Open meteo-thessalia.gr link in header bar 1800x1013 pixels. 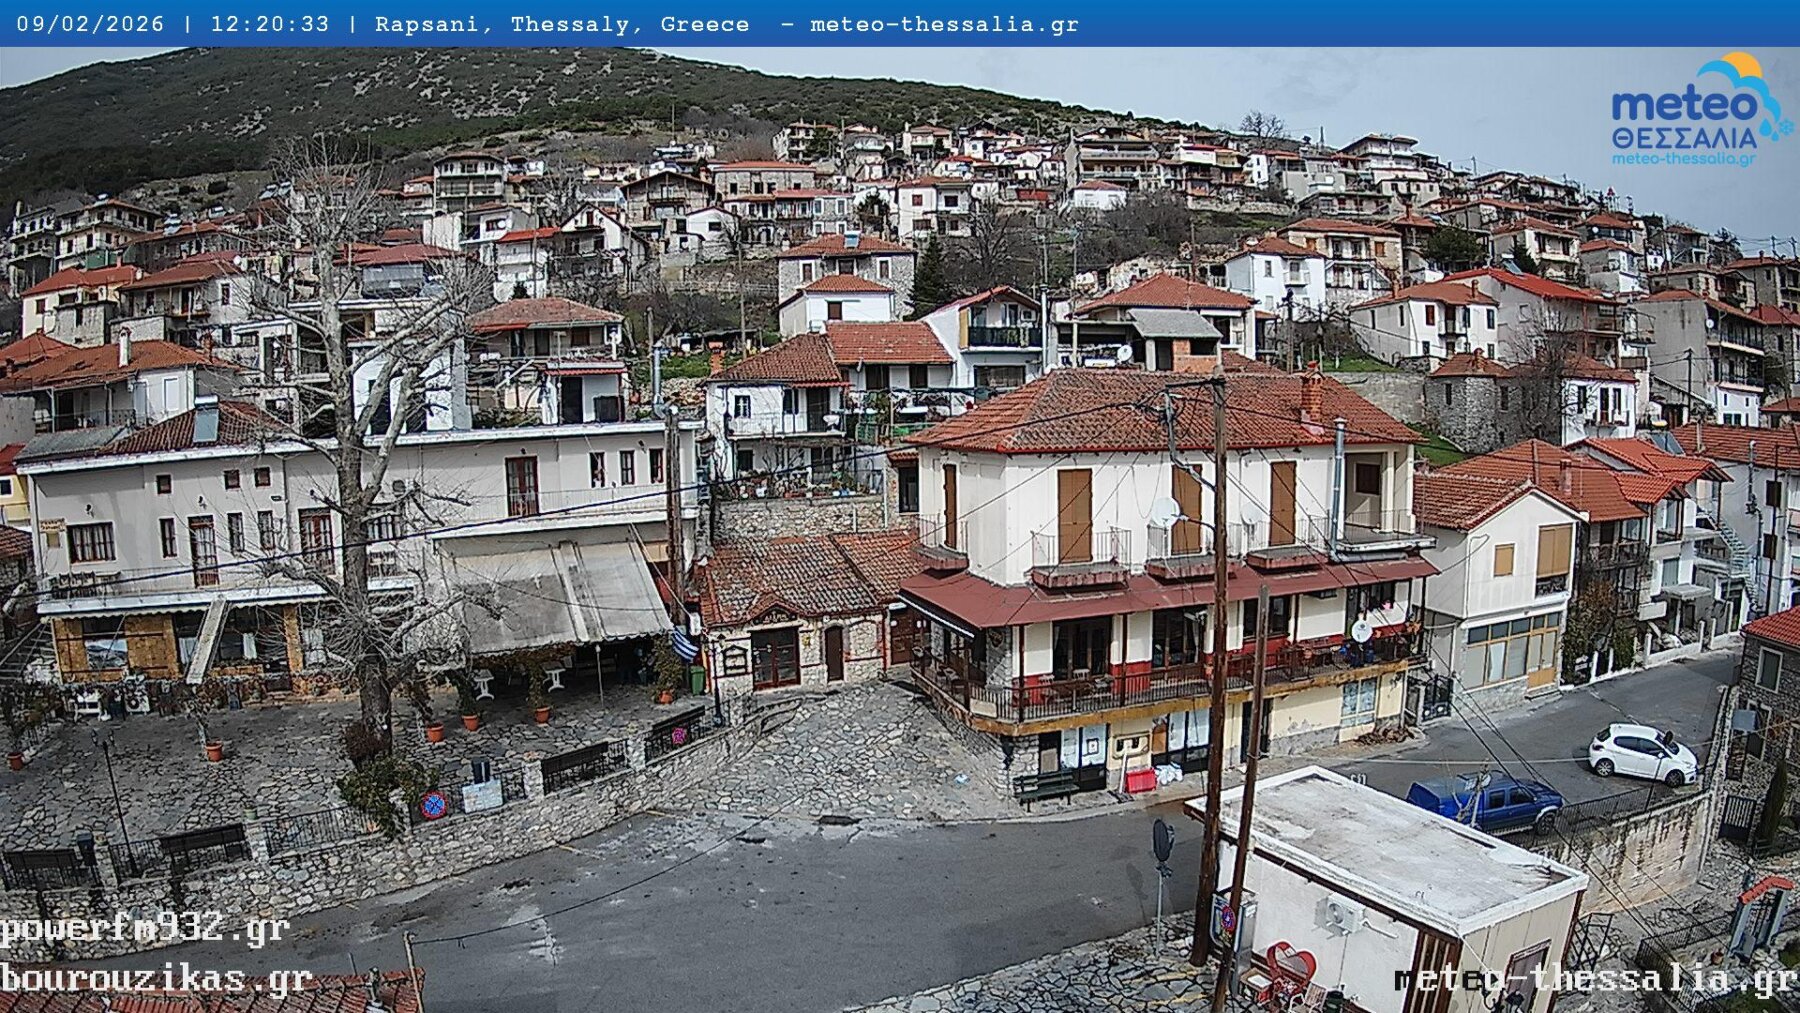[944, 24]
